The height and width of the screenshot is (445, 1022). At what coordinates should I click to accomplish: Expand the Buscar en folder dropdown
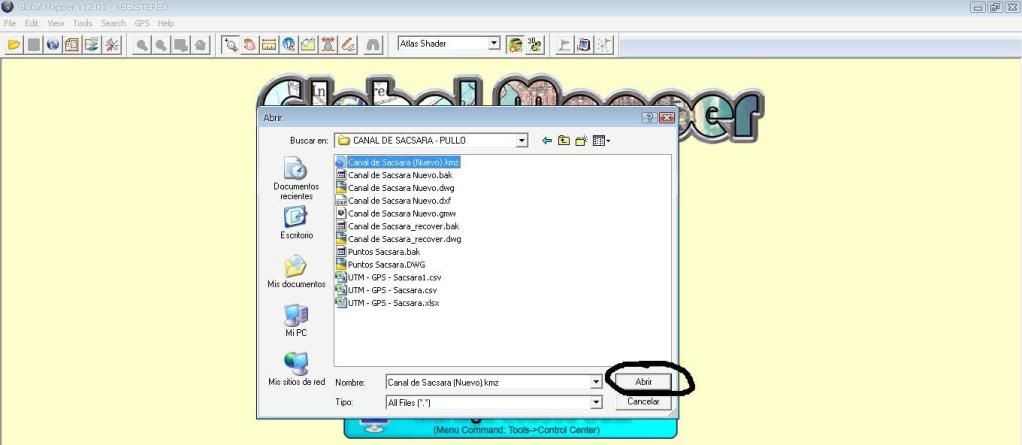pos(521,140)
